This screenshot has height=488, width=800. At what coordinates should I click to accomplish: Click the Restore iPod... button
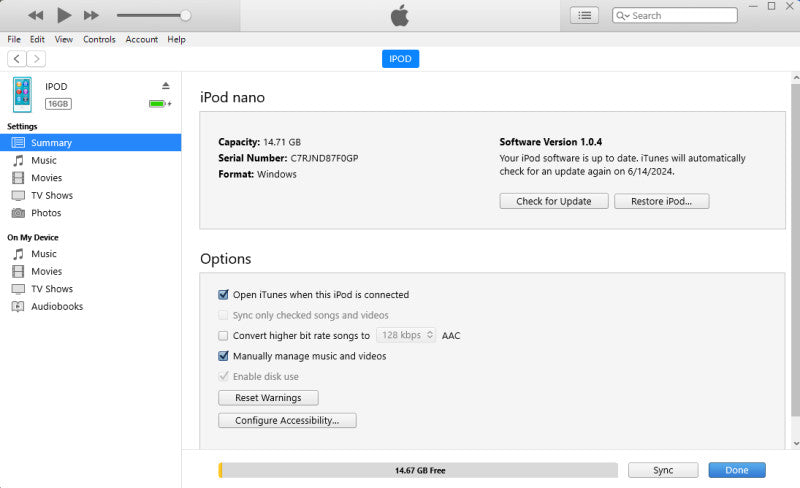pyautogui.click(x=661, y=201)
